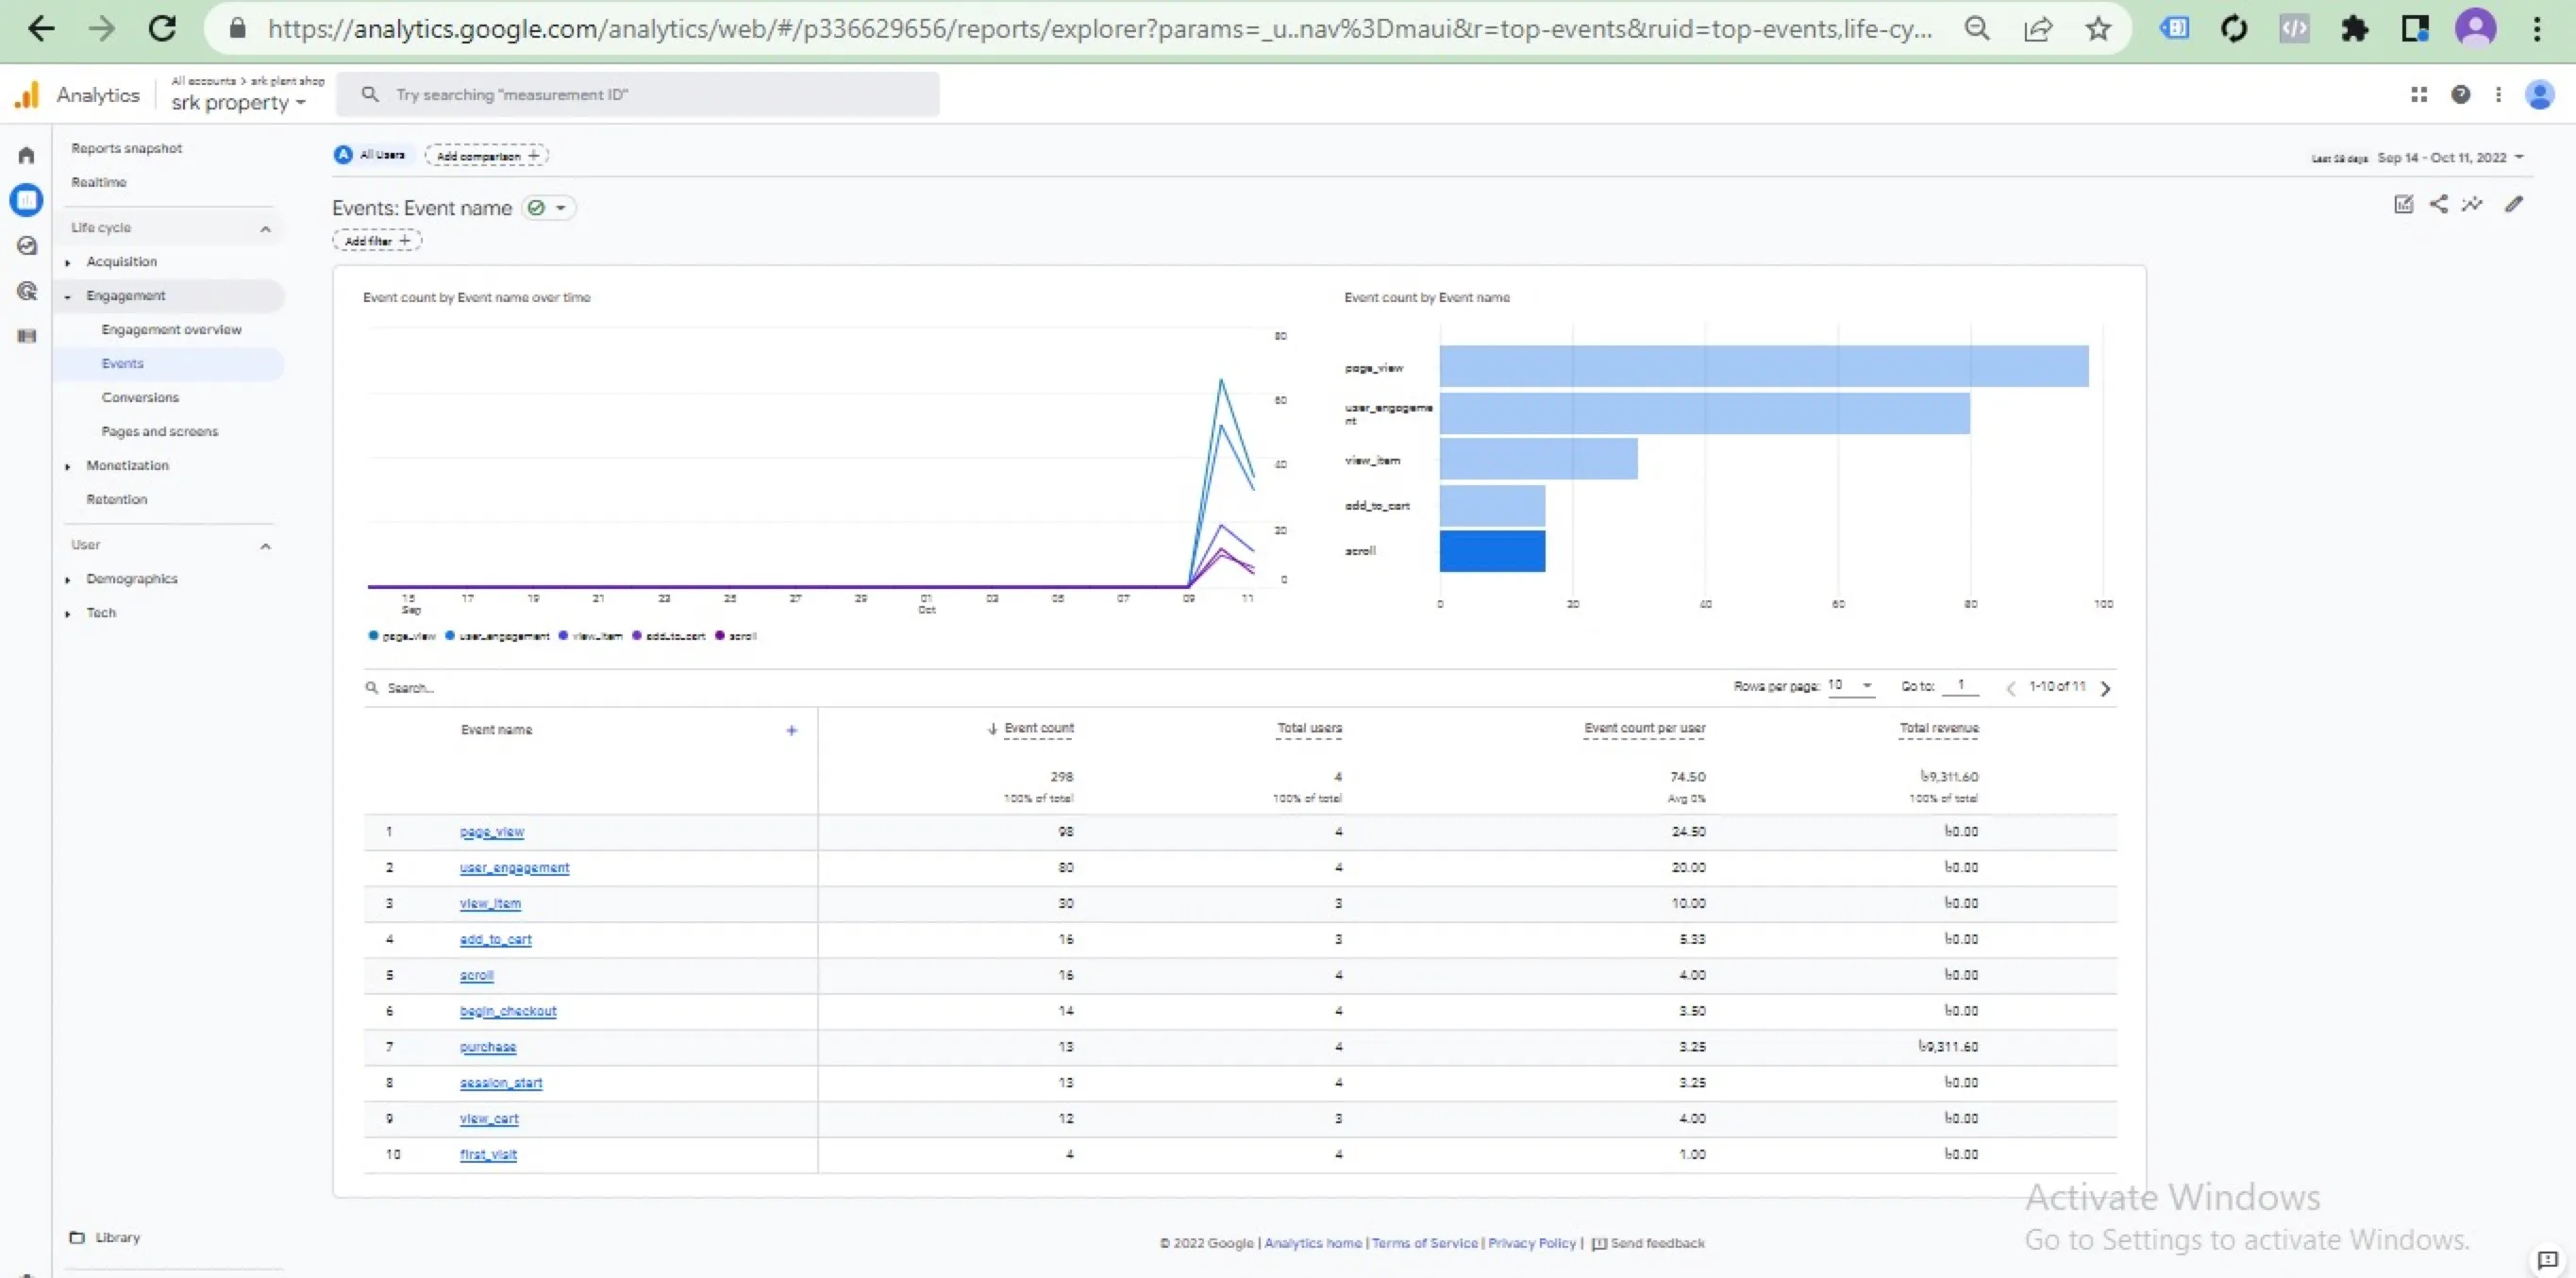Open the Library folder
This screenshot has width=2576, height=1278.
105,1237
